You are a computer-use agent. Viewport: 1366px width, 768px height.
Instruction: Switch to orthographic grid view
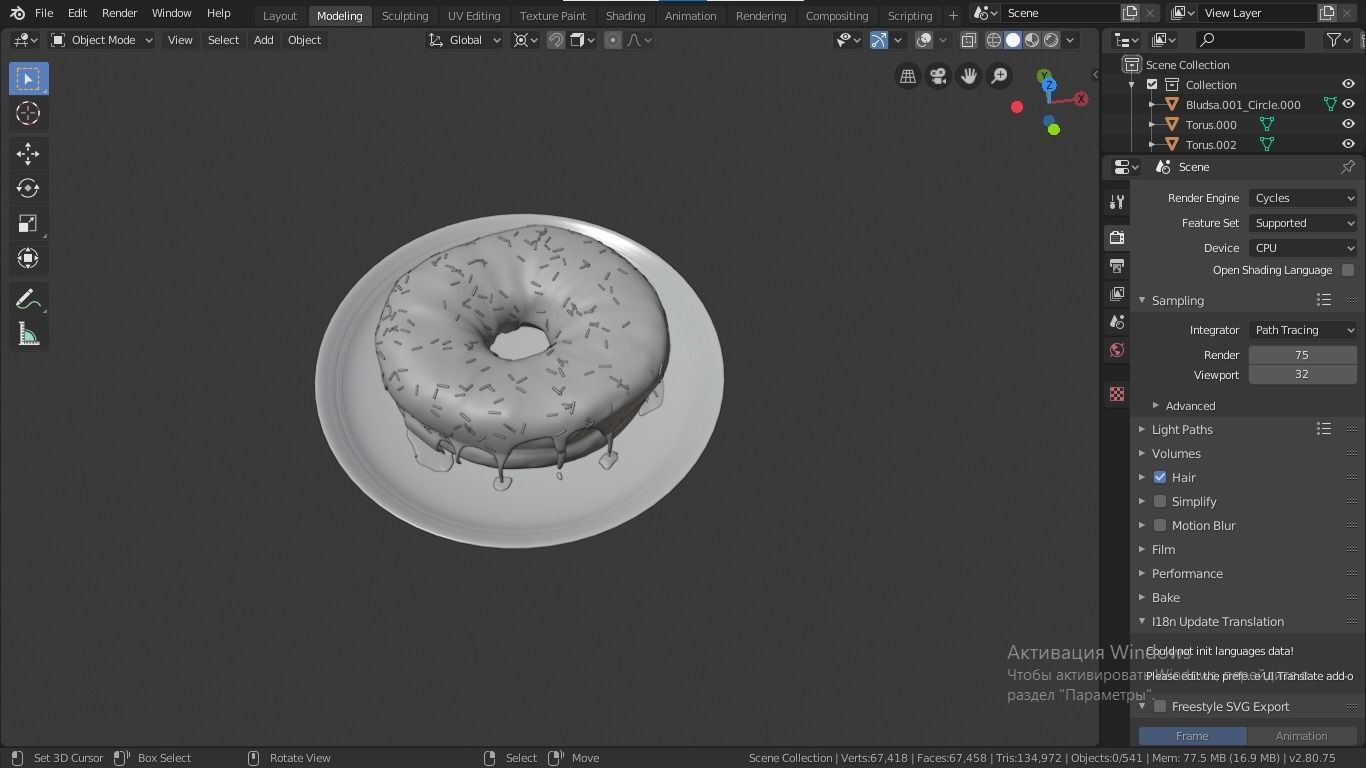pyautogui.click(x=908, y=76)
